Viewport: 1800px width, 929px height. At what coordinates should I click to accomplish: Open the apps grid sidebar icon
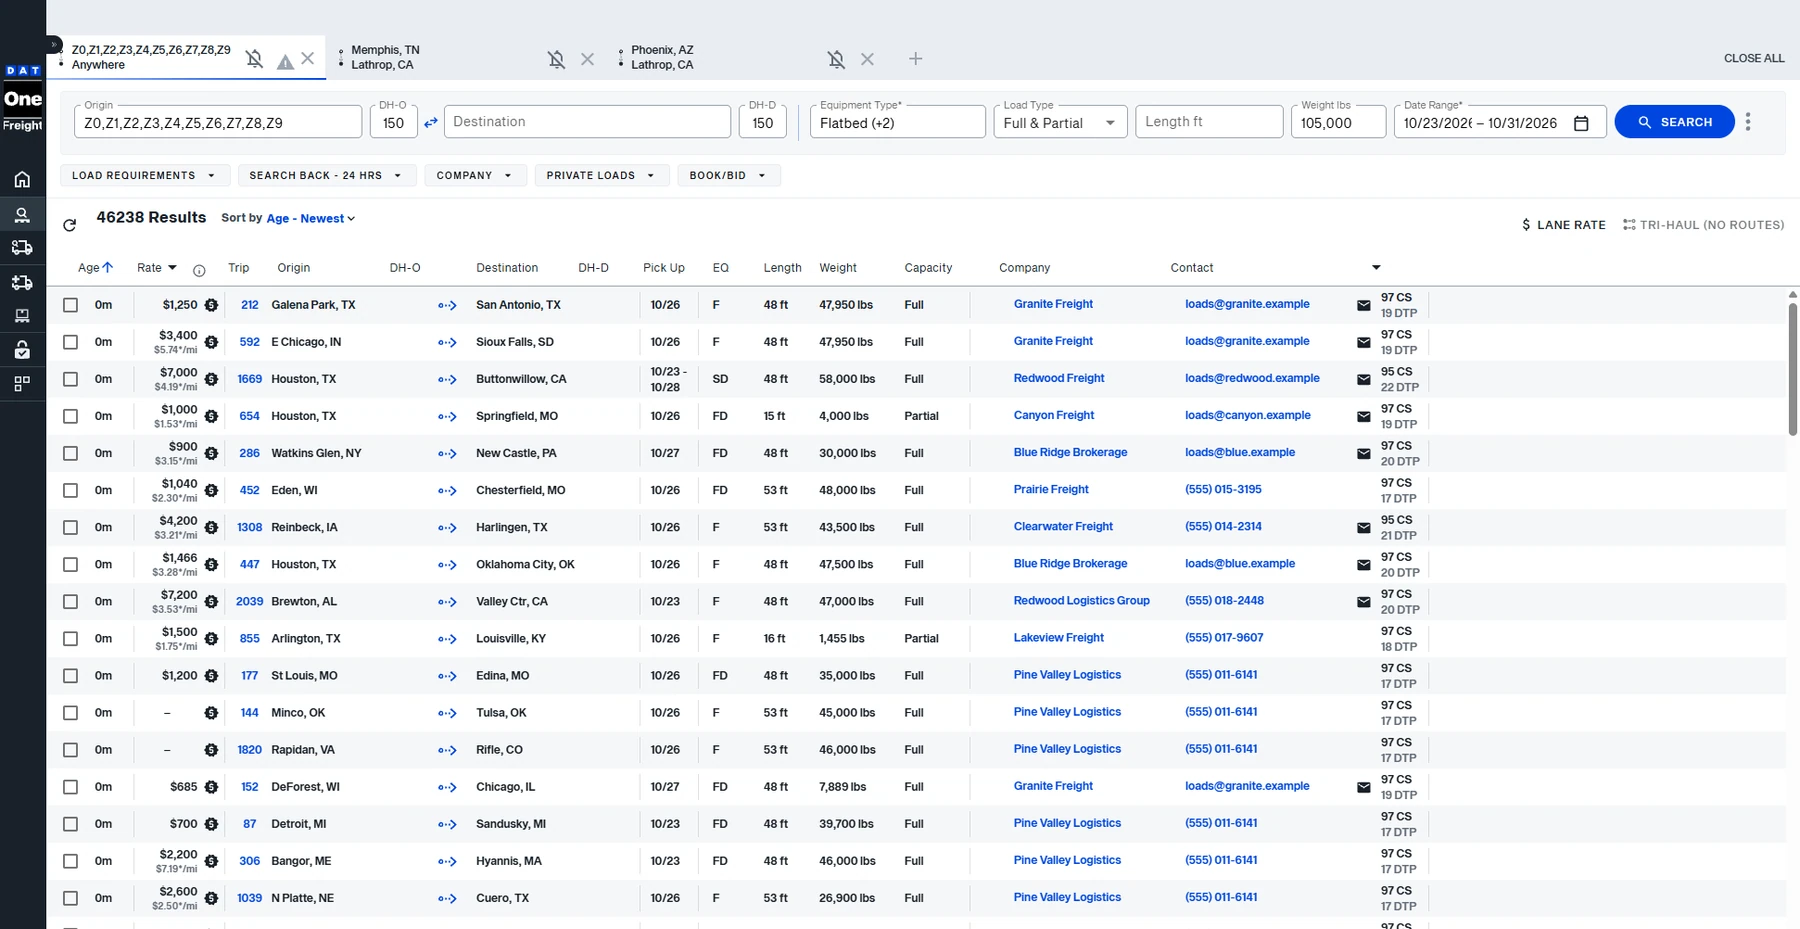pyautogui.click(x=22, y=383)
